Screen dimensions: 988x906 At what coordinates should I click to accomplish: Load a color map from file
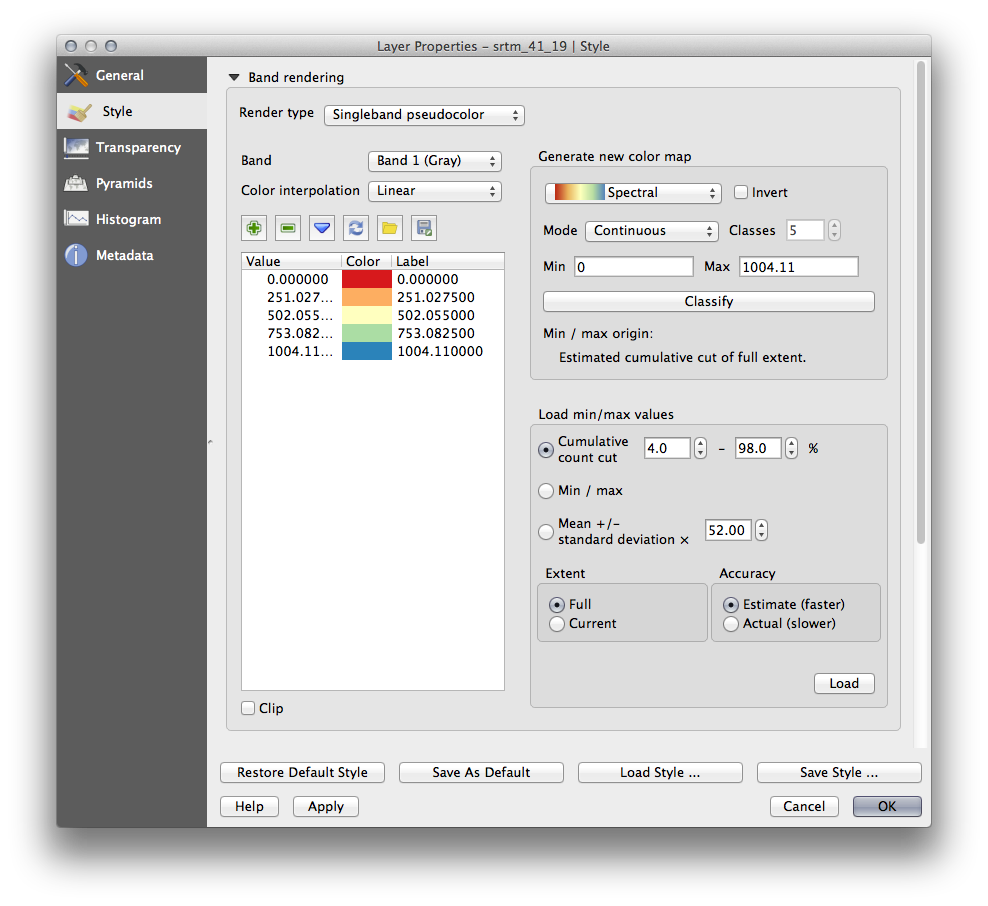pos(389,228)
